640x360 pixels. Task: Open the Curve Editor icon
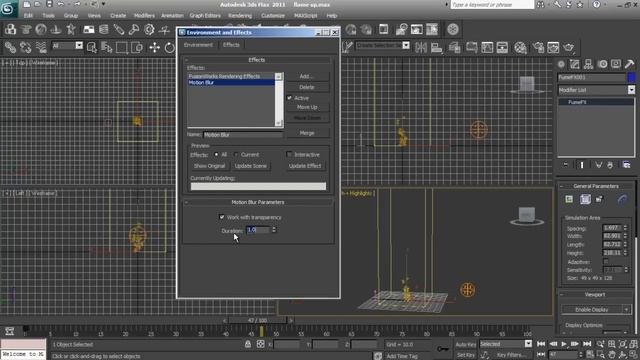(x=487, y=47)
